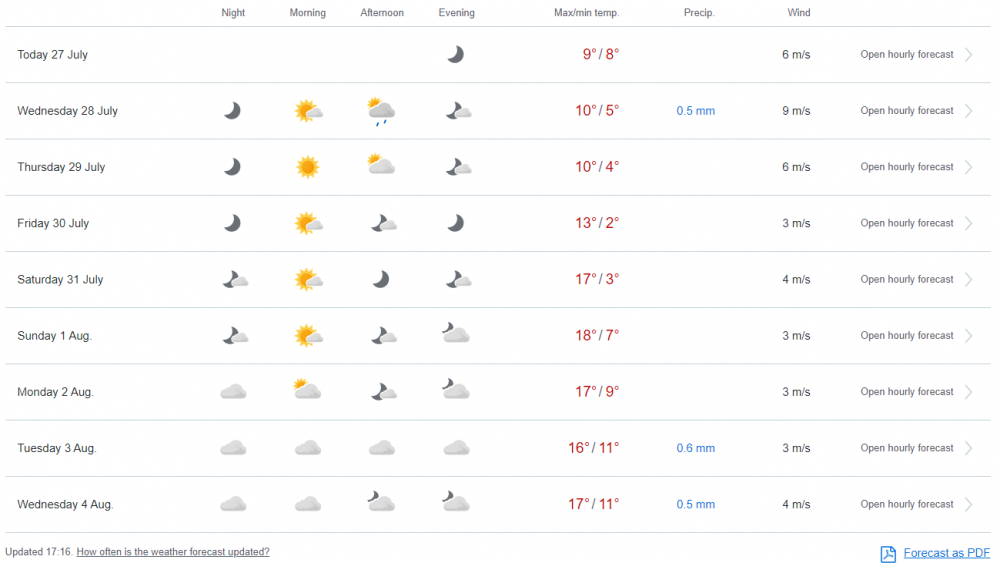The width and height of the screenshot is (1000, 563).
Task: Click Saturday 31 July temperature 17° / 3°
Action: point(597,280)
